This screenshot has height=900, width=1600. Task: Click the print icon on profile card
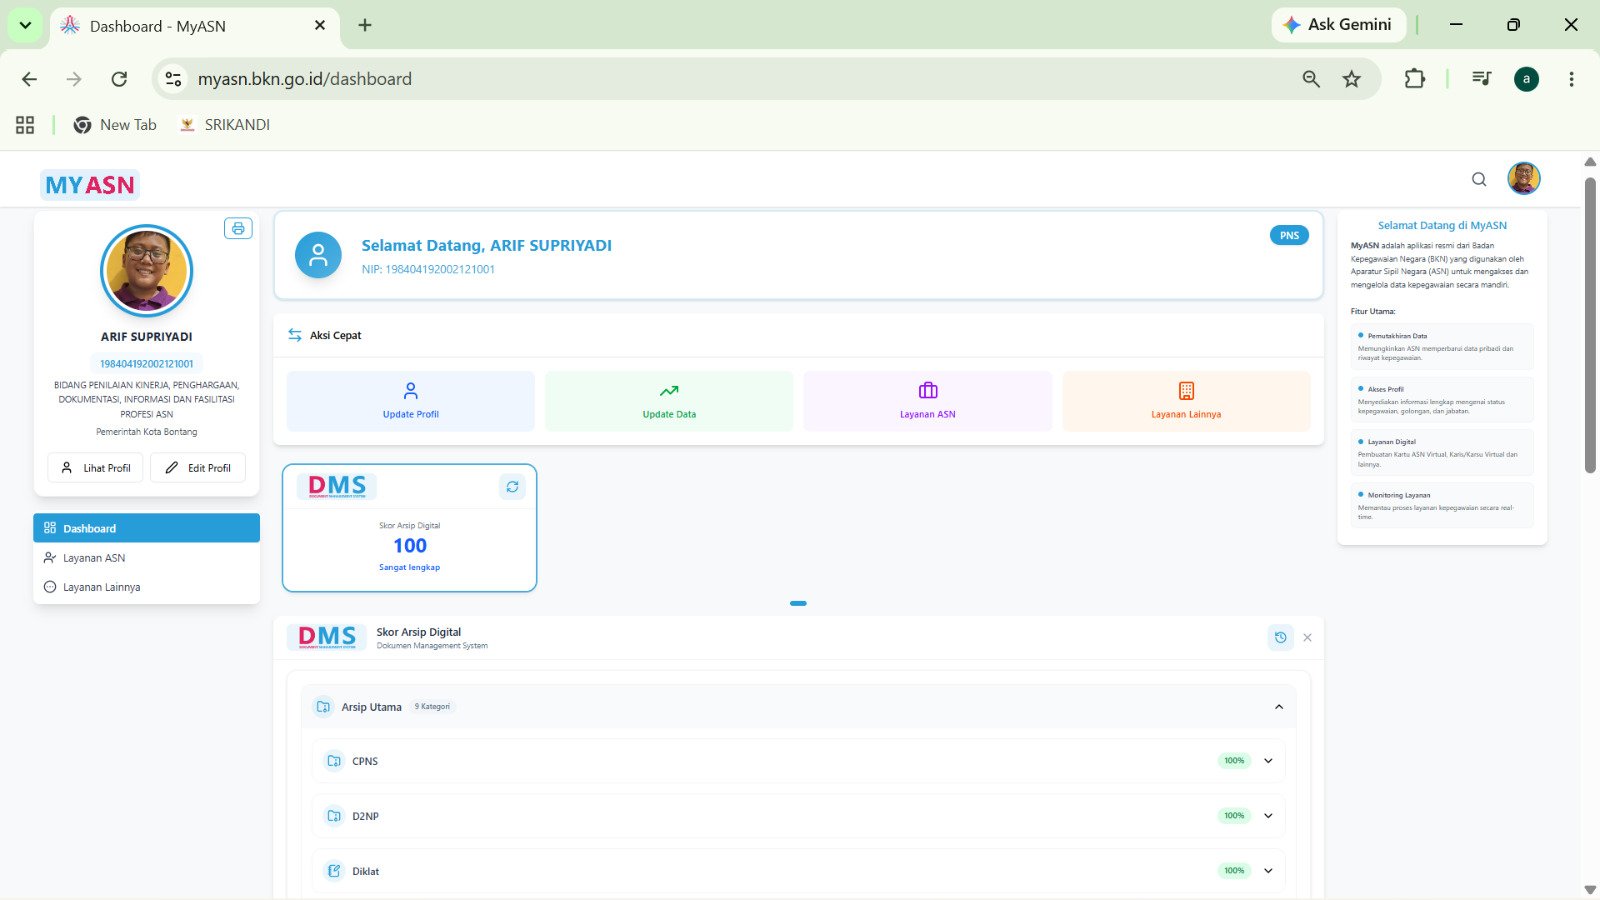[238, 229]
